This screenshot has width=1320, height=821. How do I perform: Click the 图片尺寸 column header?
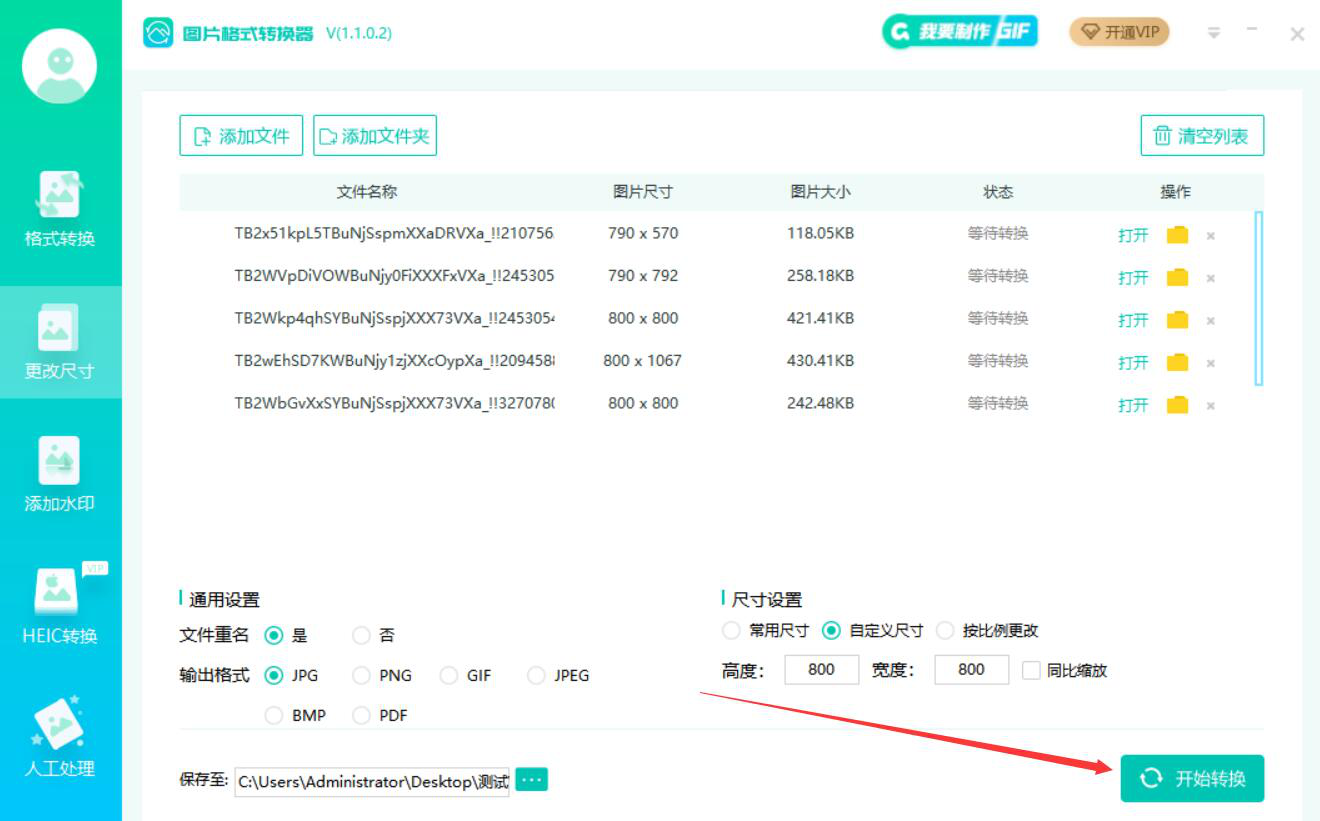[643, 192]
